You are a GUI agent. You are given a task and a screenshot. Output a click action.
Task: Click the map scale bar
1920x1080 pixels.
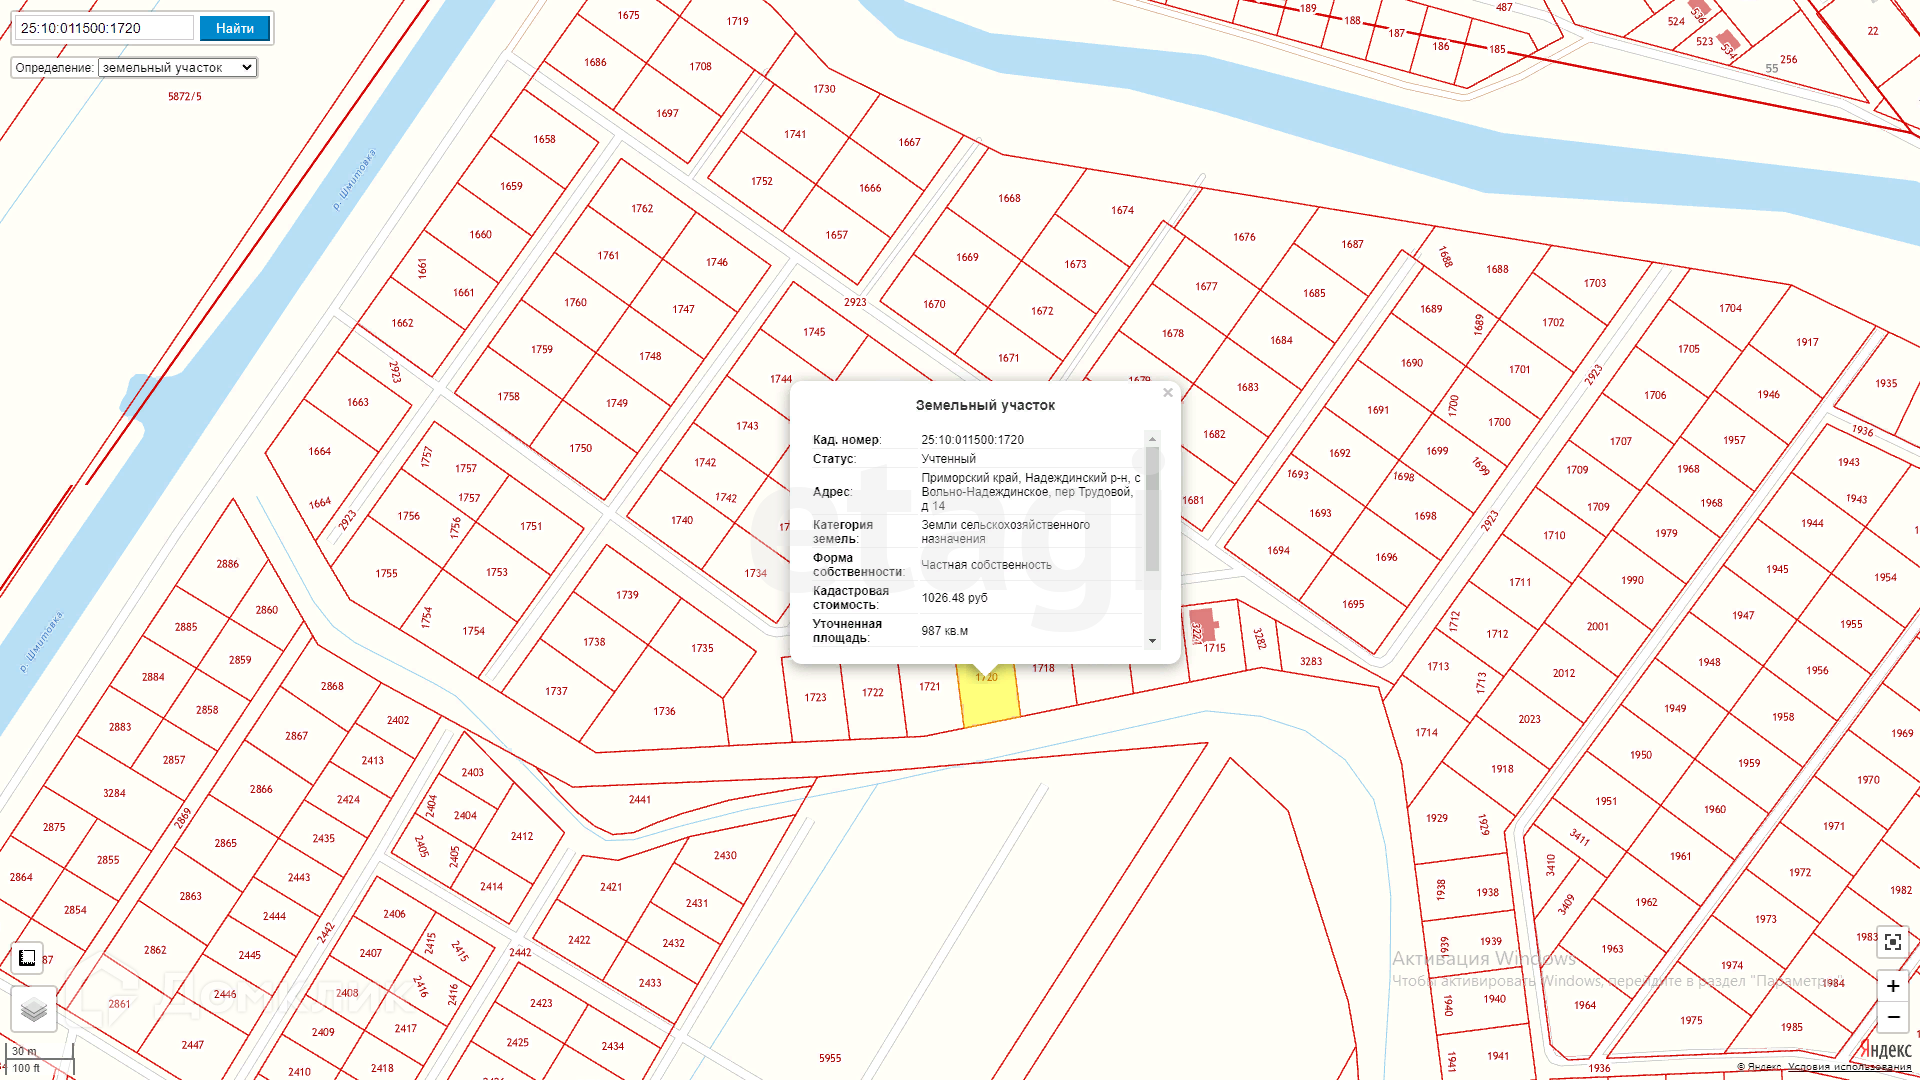40,1061
